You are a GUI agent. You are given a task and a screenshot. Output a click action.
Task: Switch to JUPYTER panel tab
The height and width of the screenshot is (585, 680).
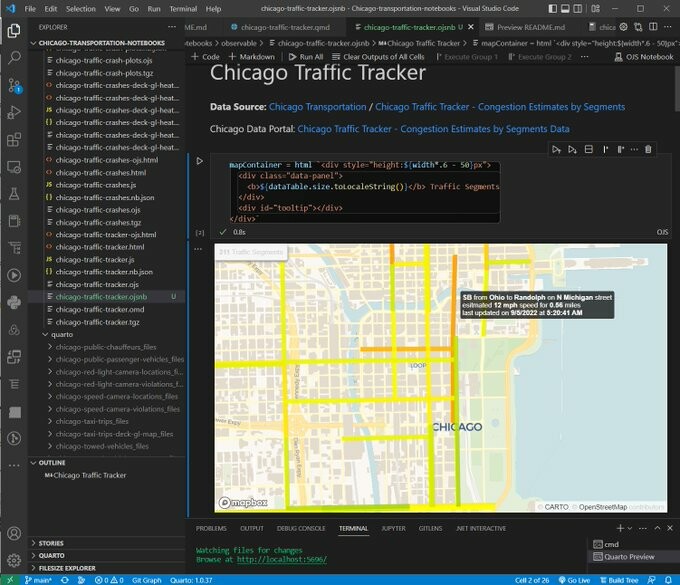click(x=393, y=528)
